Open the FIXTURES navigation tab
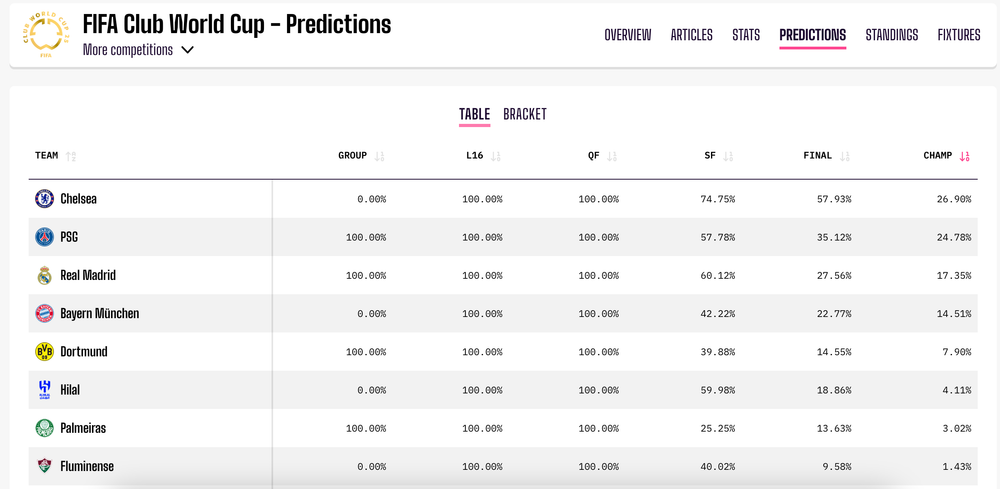Image resolution: width=1000 pixels, height=489 pixels. click(959, 35)
